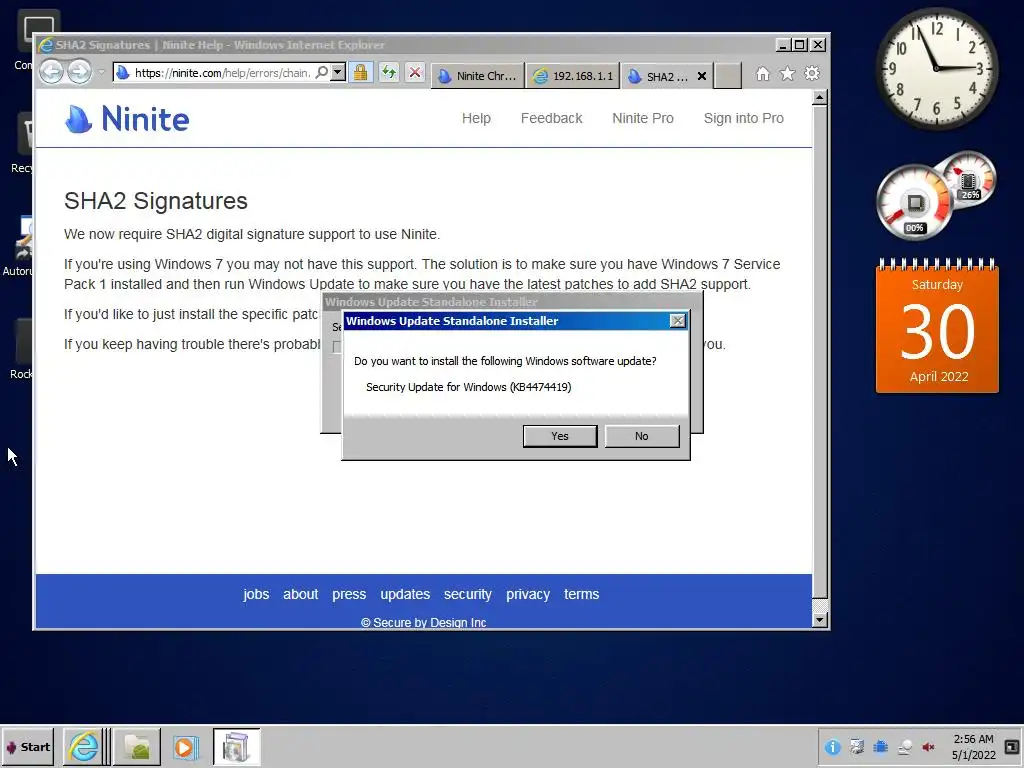Image resolution: width=1024 pixels, height=768 pixels.
Task: Open the updates footer link
Action: [405, 594]
